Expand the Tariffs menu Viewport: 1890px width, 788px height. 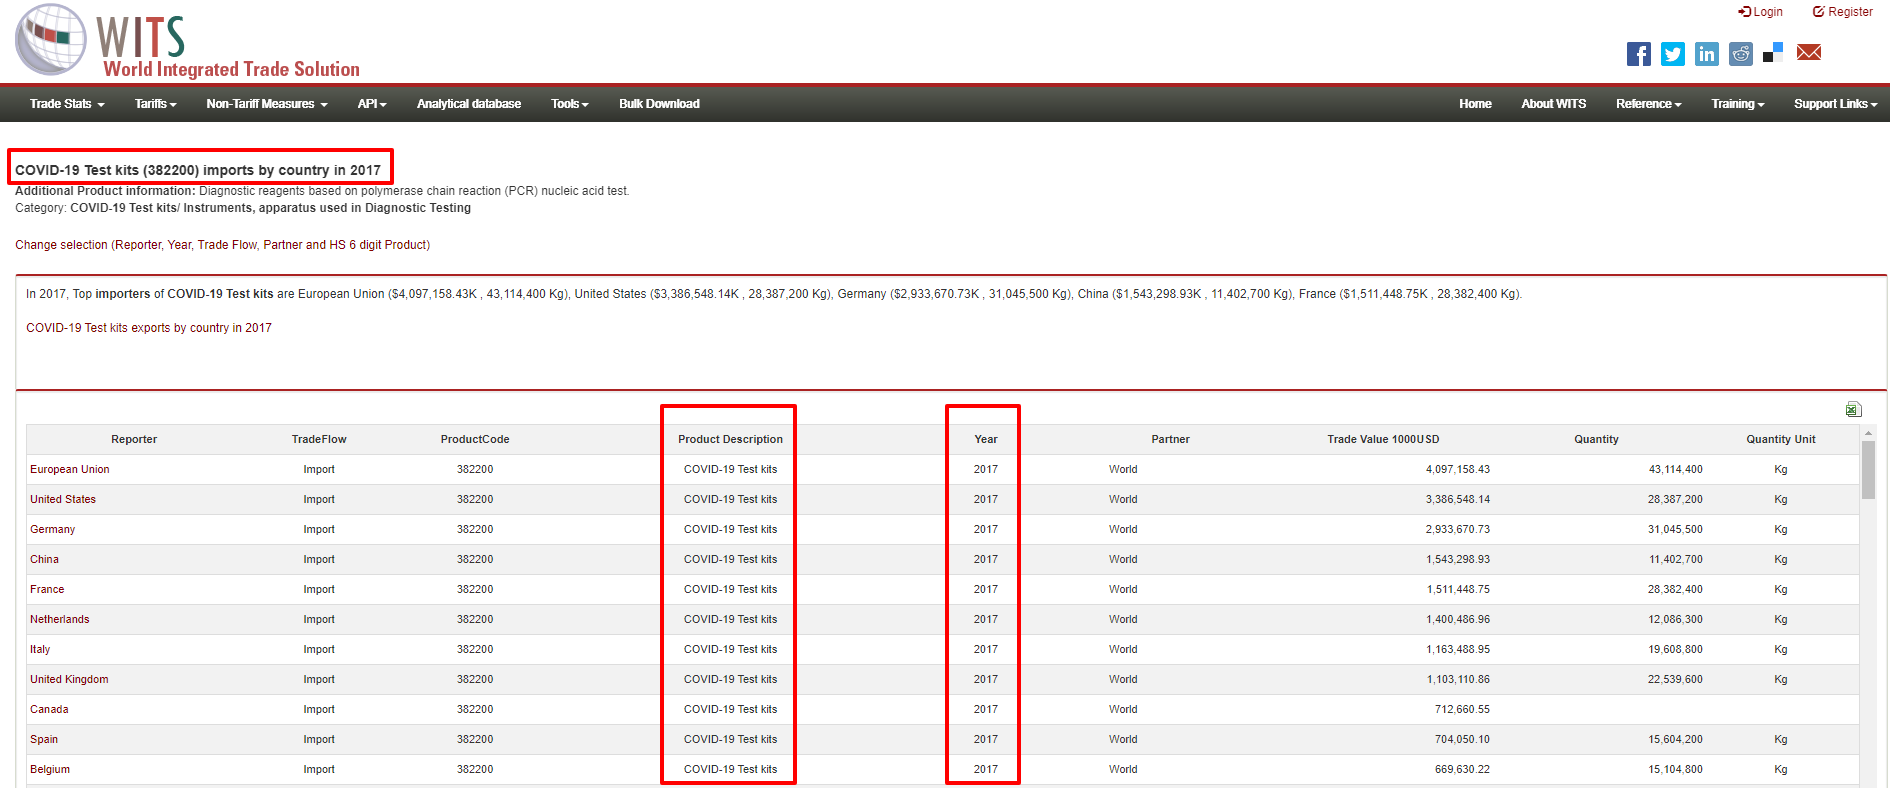click(x=156, y=104)
